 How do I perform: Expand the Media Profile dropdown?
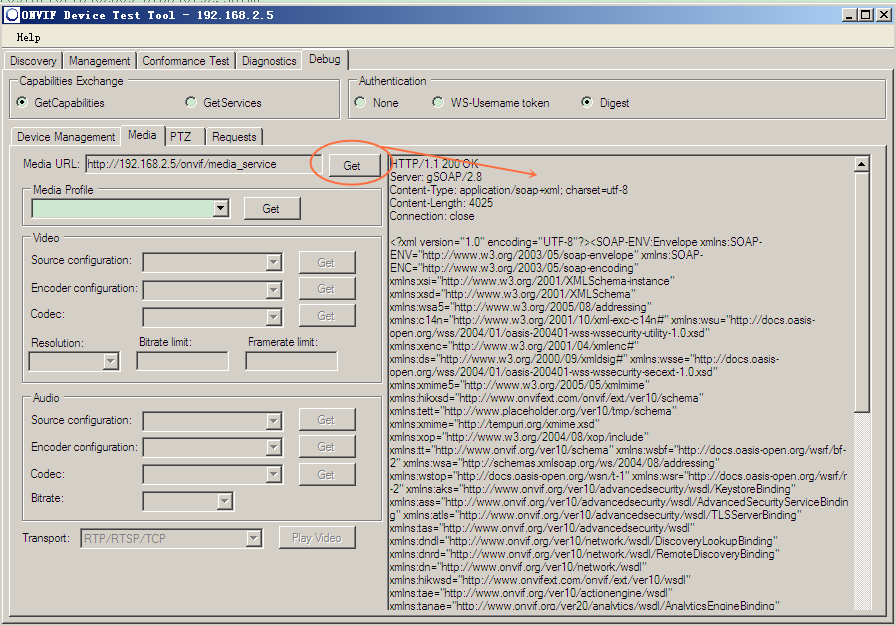click(x=221, y=208)
